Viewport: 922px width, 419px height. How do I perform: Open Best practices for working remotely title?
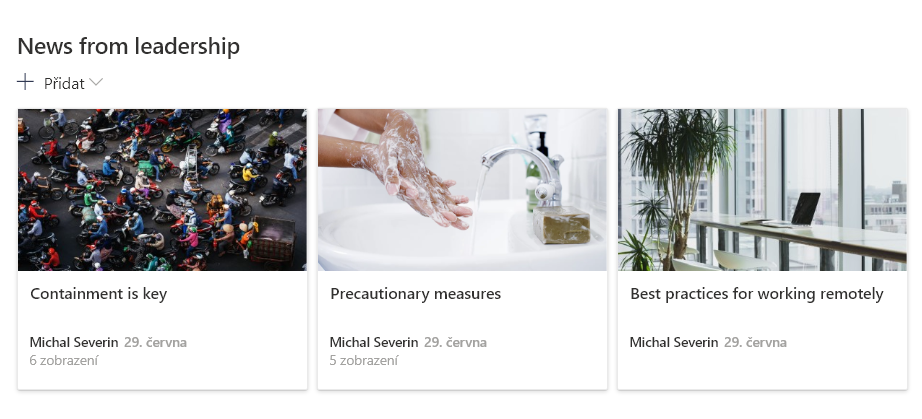pos(757,294)
